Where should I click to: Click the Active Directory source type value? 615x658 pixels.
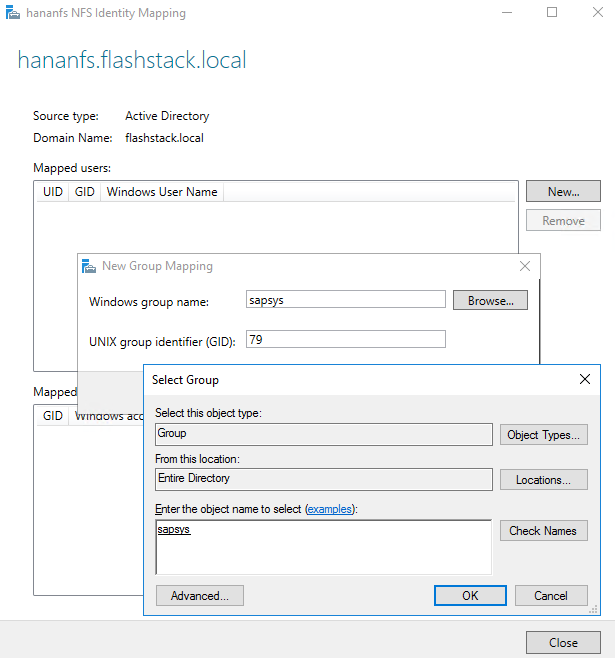click(167, 116)
